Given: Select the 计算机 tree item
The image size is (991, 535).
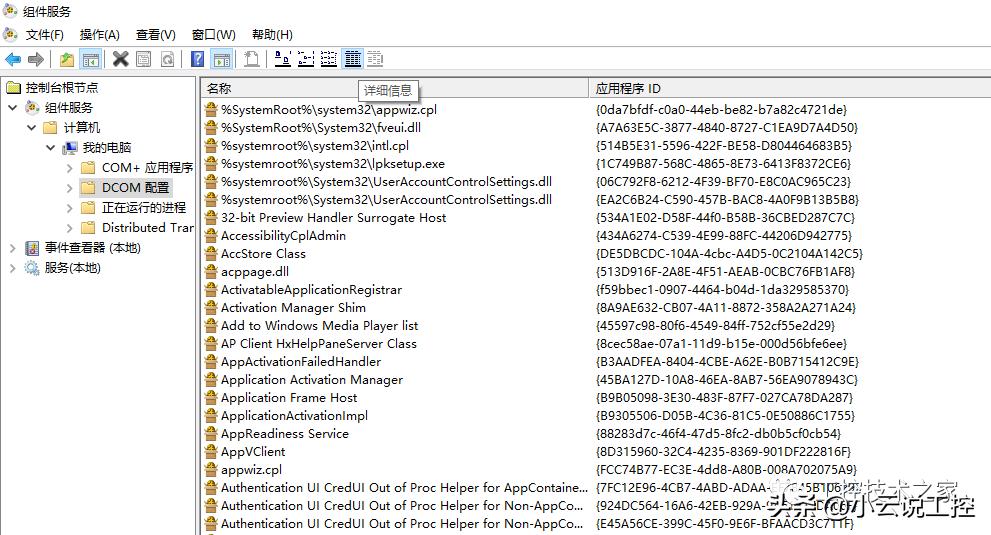Looking at the screenshot, I should click(82, 128).
